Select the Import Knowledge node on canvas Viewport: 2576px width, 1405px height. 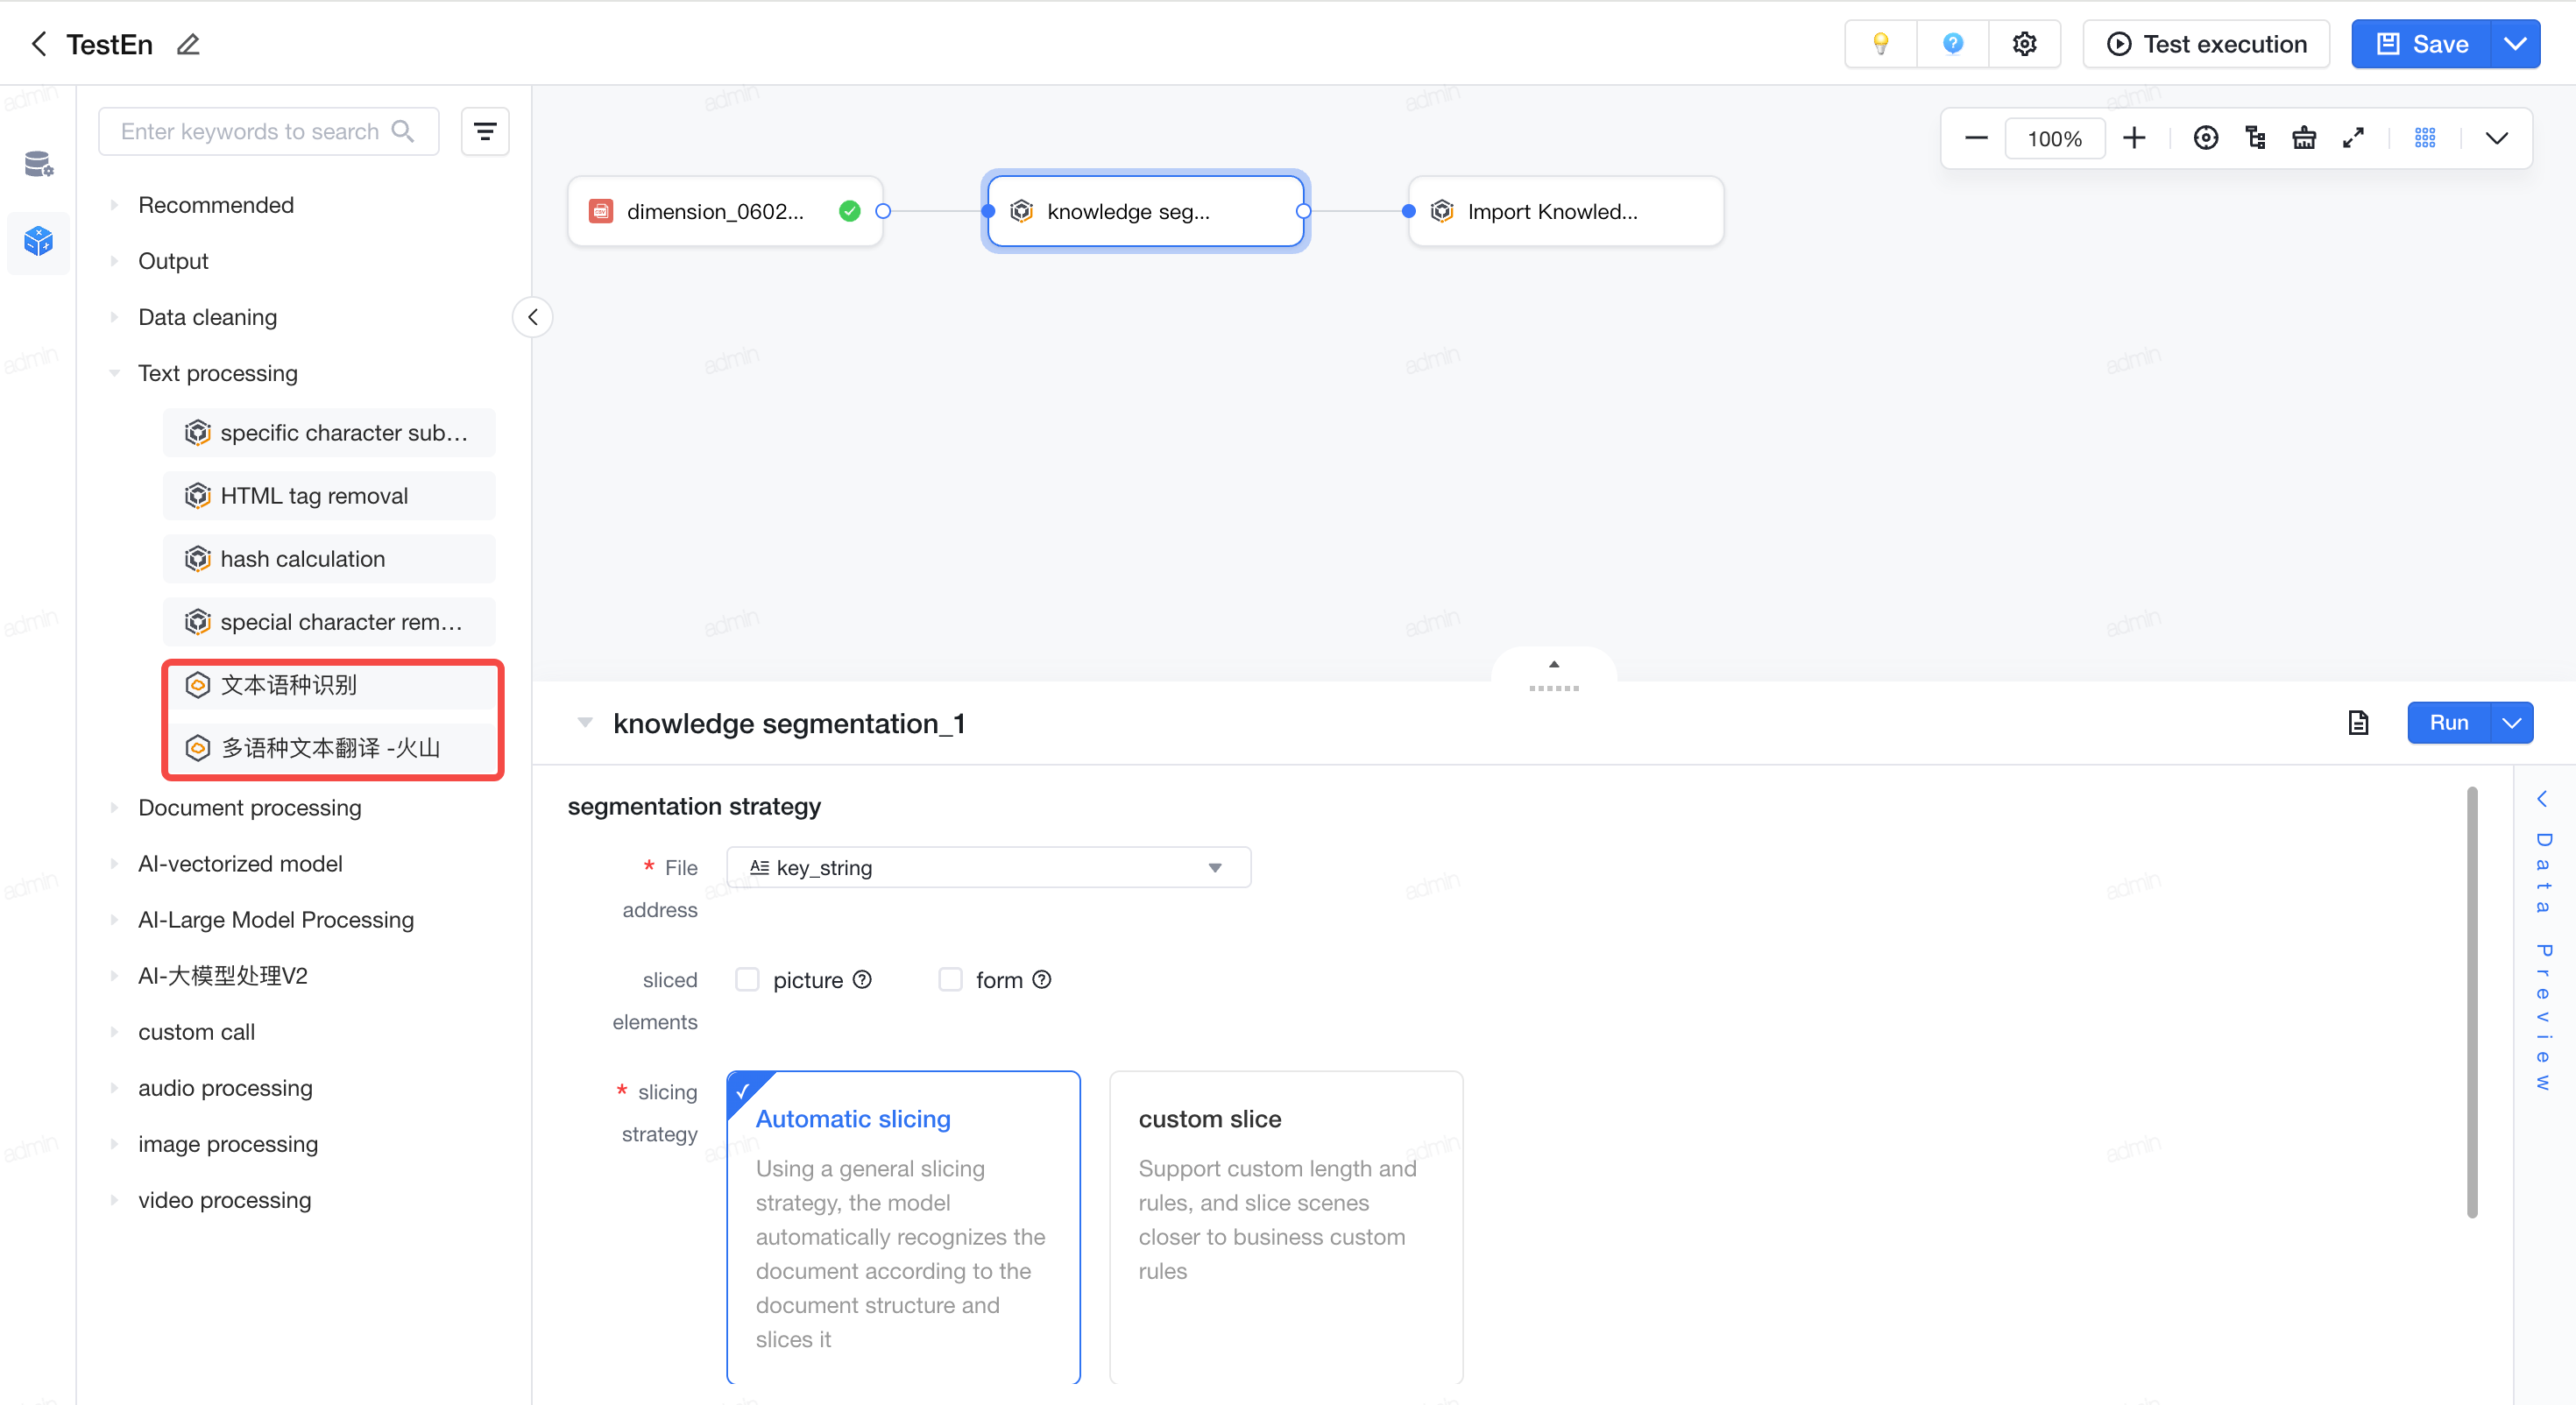pos(1566,211)
